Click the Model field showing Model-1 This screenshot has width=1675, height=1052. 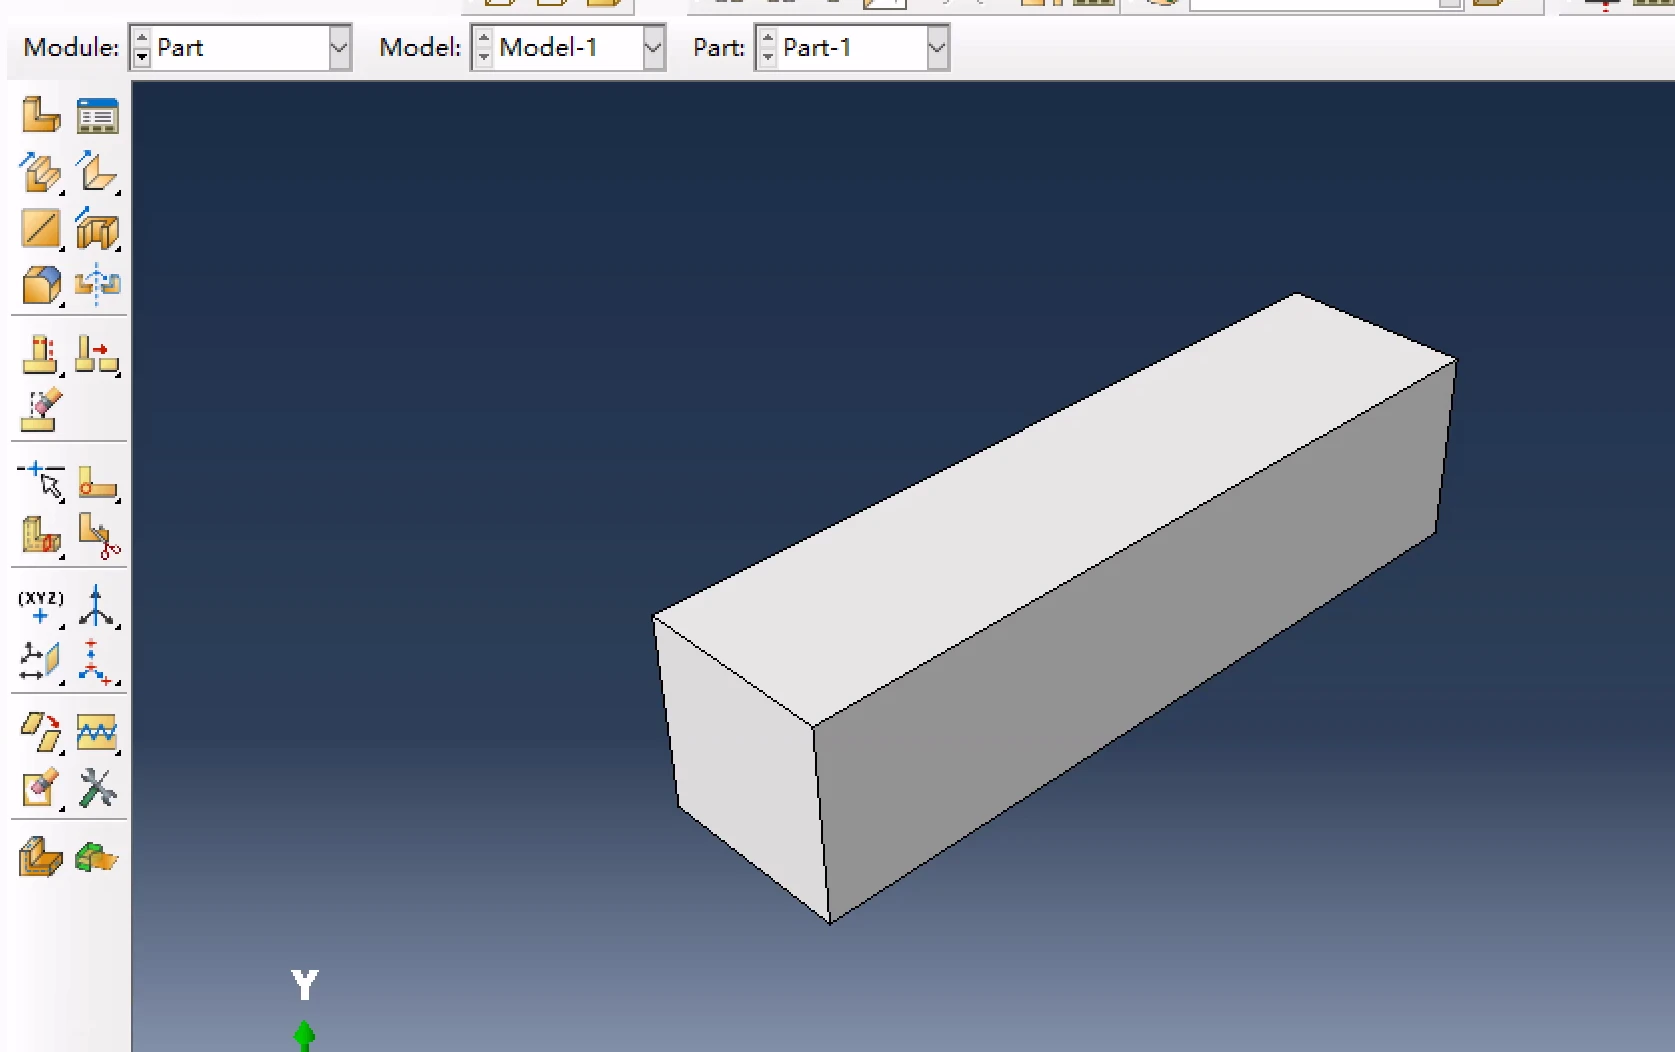tap(568, 48)
